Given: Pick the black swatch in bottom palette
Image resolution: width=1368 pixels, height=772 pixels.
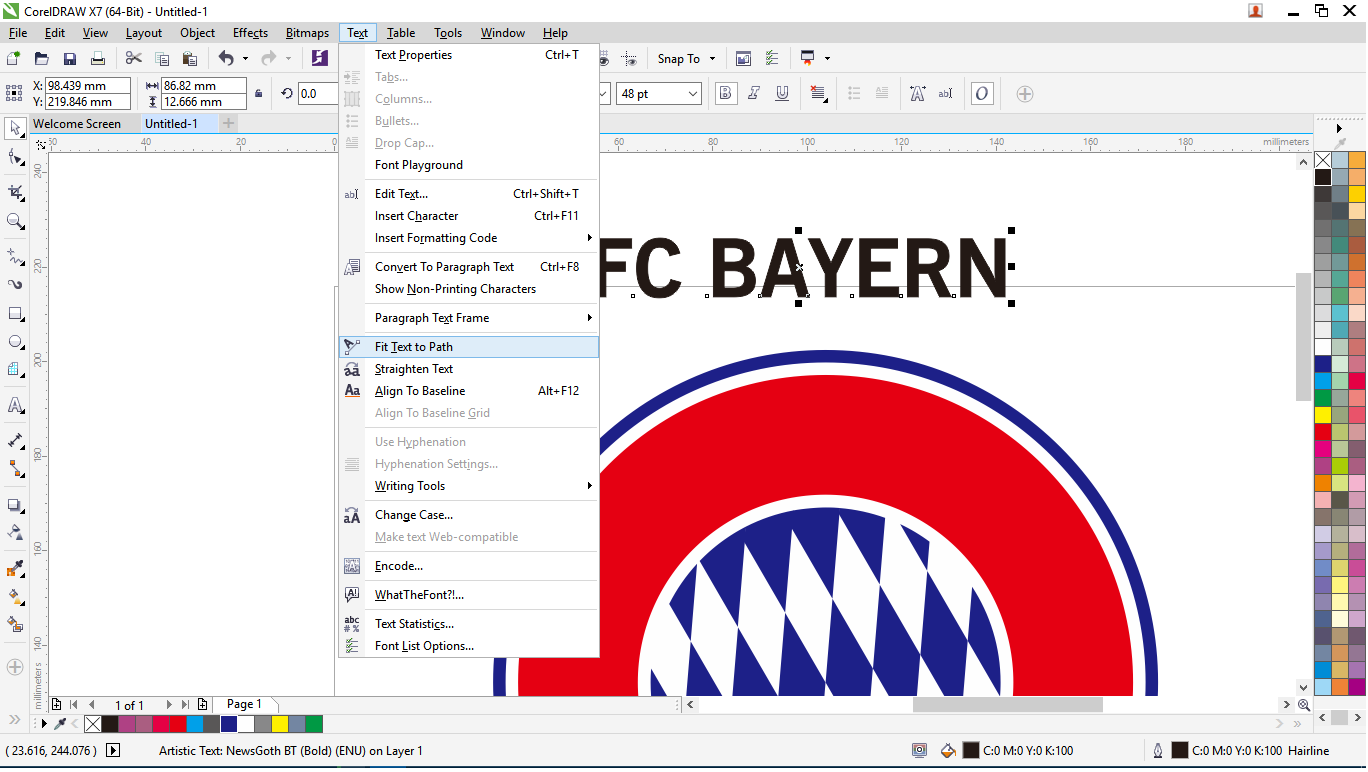Looking at the screenshot, I should click(110, 724).
